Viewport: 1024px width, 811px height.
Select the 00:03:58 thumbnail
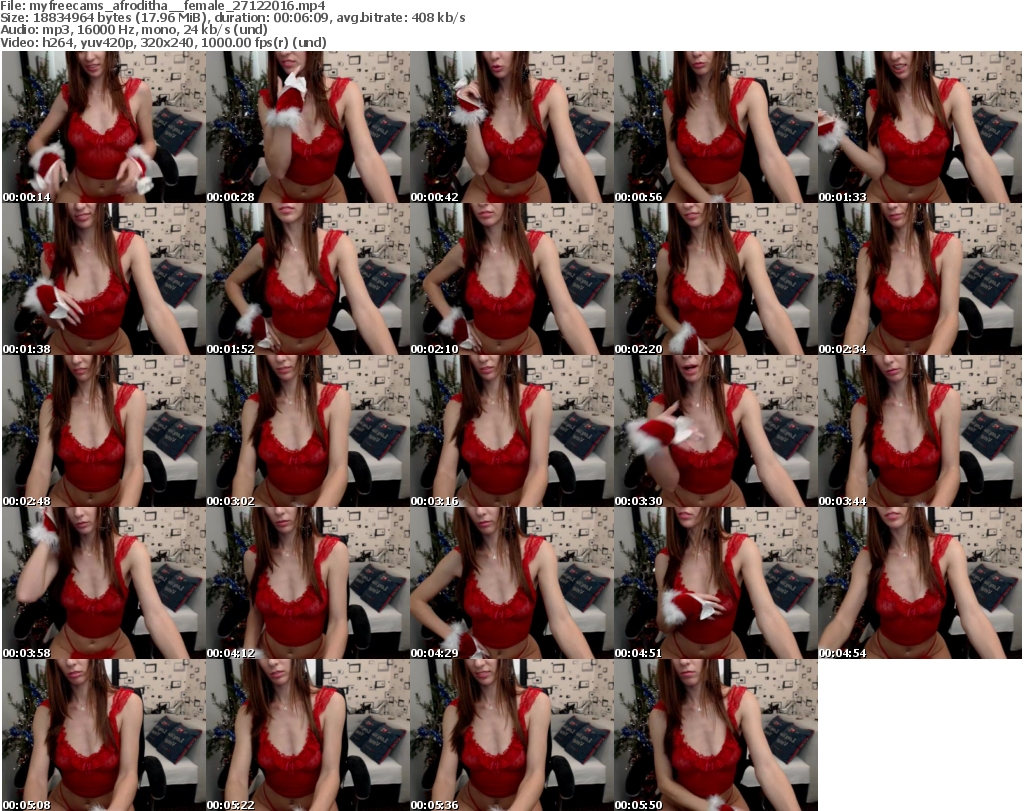104,583
